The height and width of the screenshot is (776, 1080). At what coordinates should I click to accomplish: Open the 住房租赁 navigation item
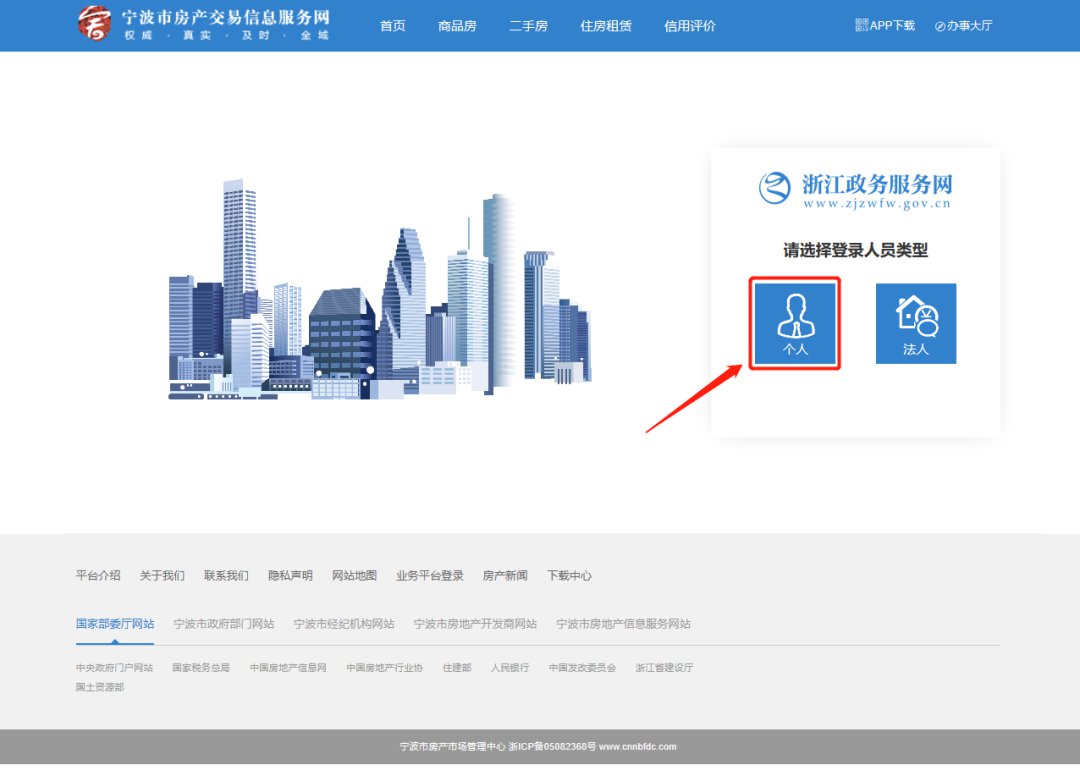click(x=606, y=26)
